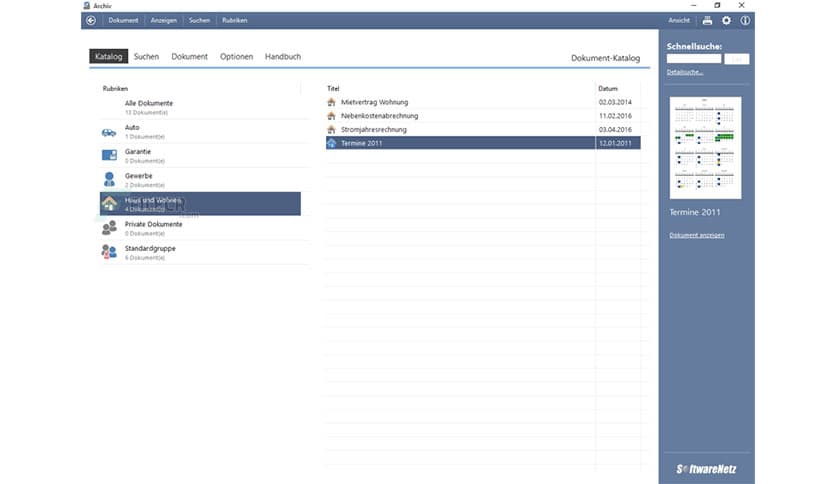Select the Garantie category

(x=200, y=156)
